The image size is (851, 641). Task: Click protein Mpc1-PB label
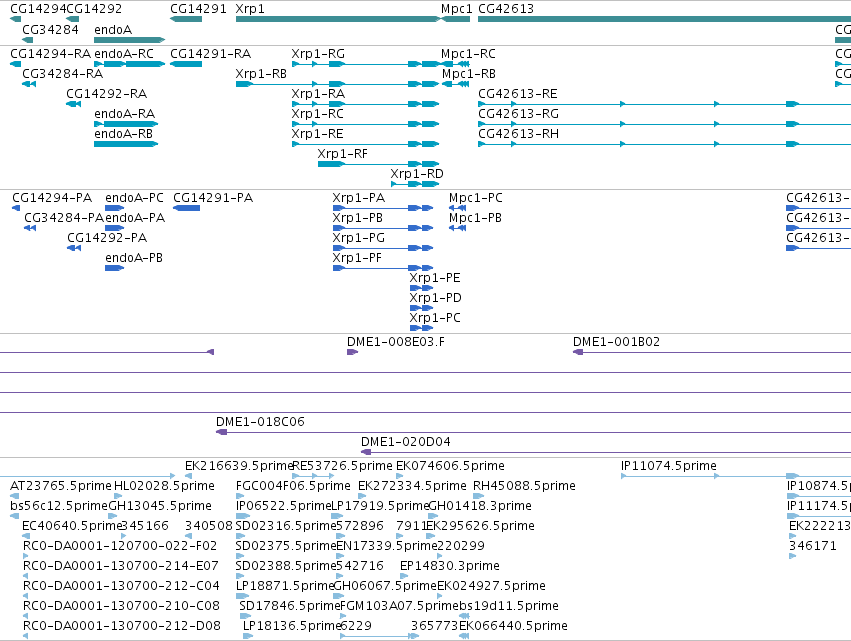click(475, 218)
